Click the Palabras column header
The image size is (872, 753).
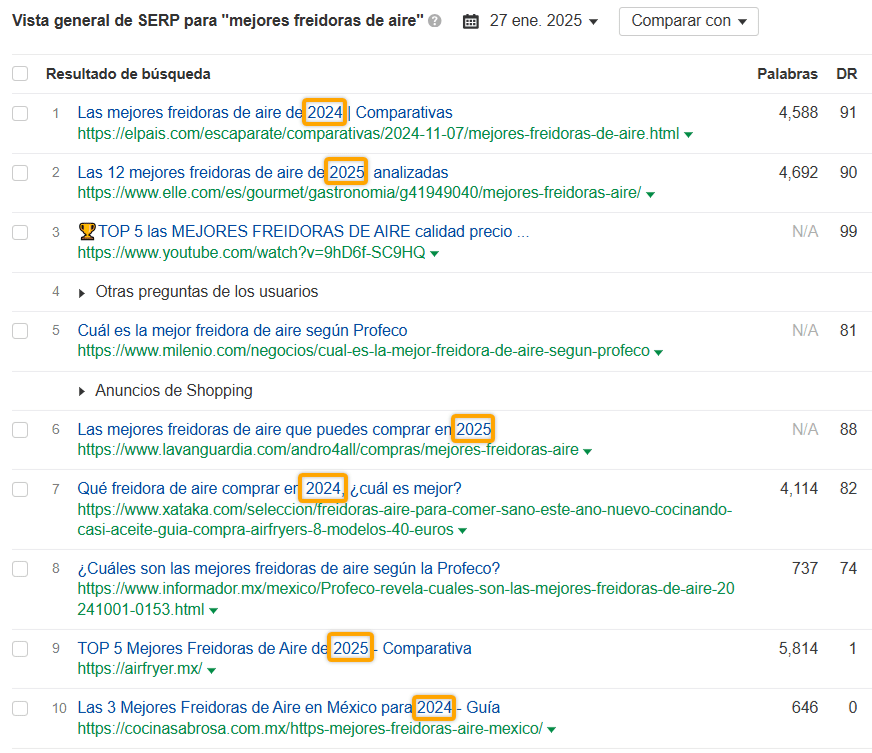coord(787,74)
